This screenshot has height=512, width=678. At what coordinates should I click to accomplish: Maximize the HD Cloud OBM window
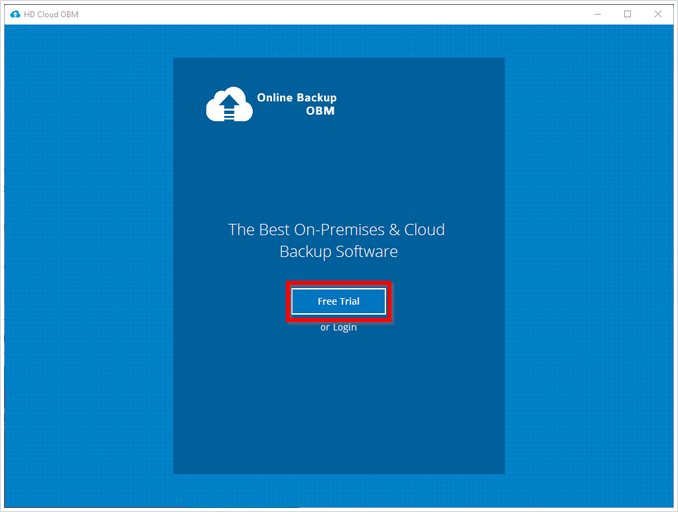tap(627, 14)
